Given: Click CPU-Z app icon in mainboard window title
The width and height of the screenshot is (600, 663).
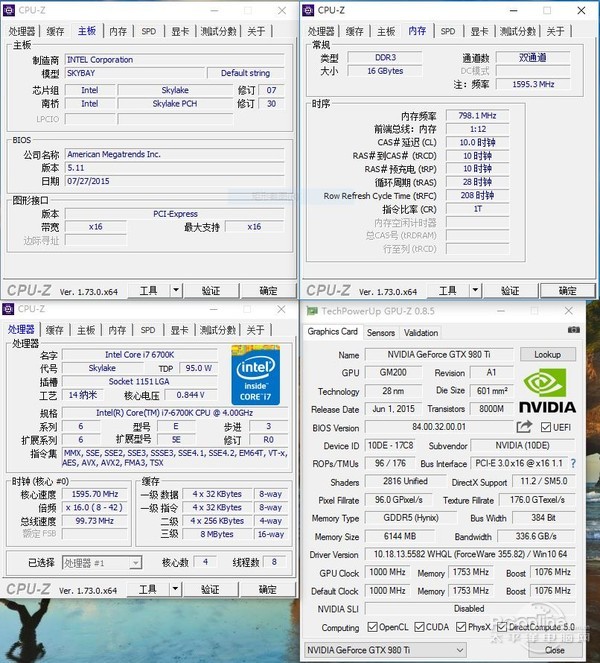Looking at the screenshot, I should (8, 10).
